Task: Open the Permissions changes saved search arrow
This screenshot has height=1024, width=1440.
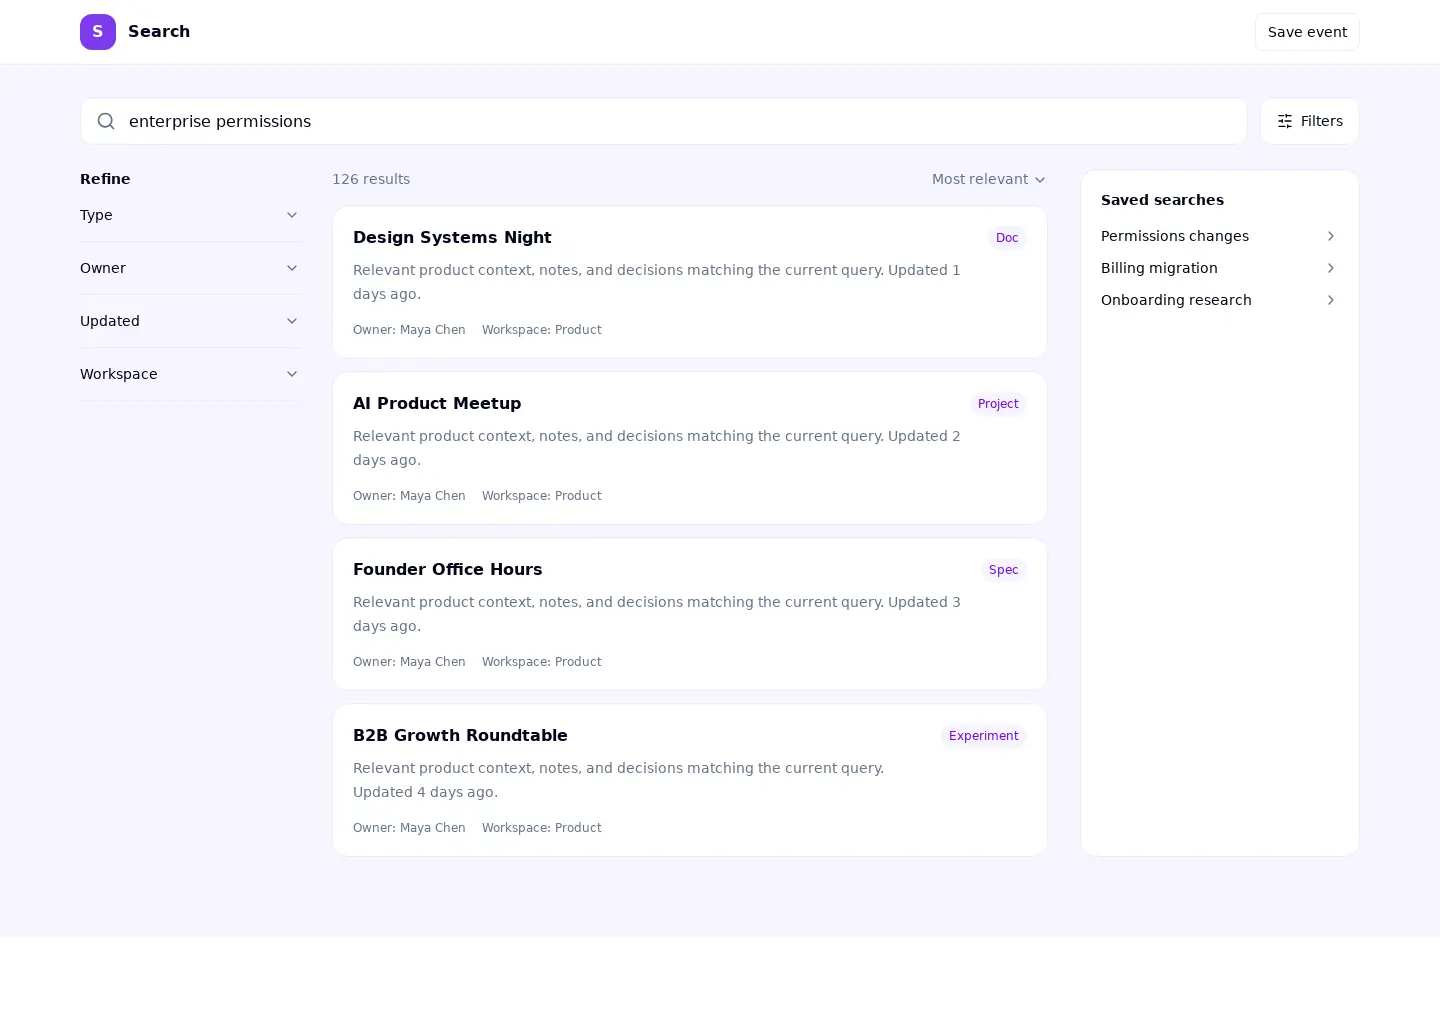Action: pos(1330,236)
